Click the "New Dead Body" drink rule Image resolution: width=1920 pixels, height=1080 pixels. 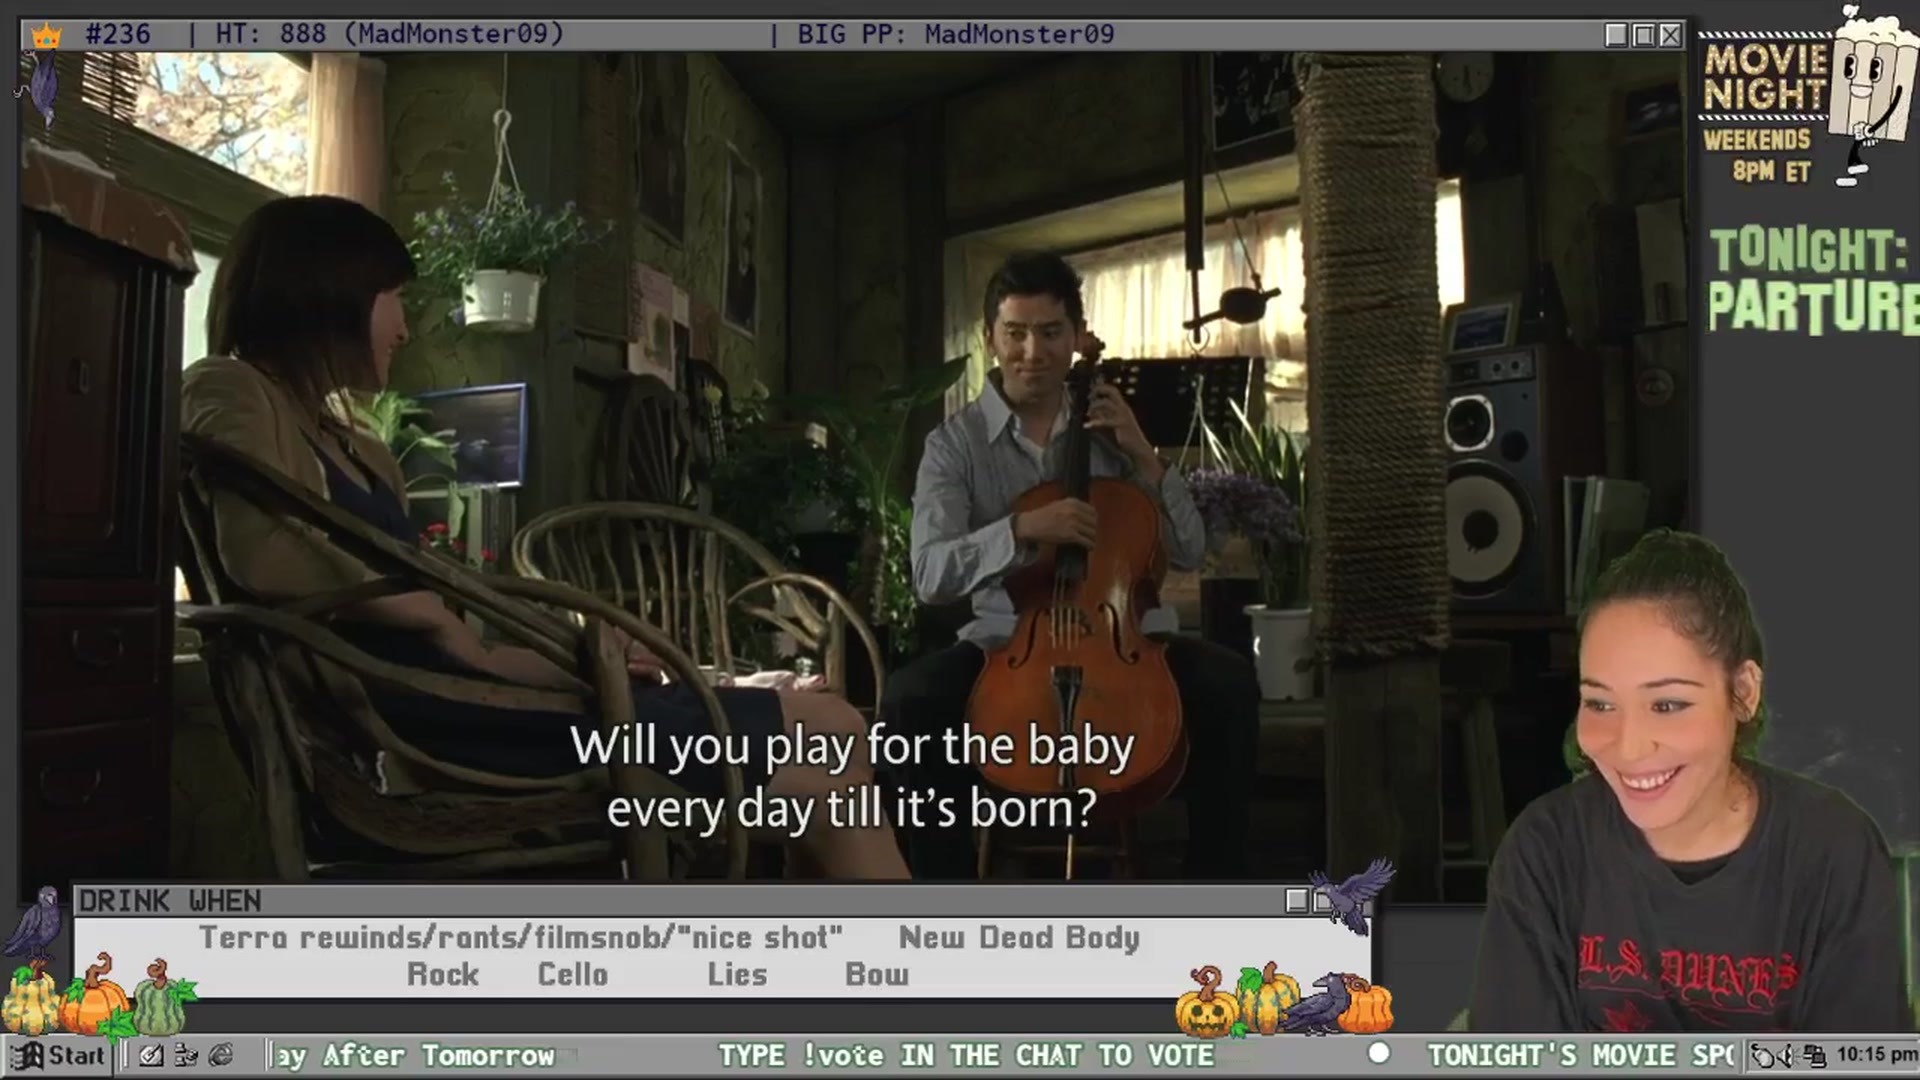[1019, 938]
